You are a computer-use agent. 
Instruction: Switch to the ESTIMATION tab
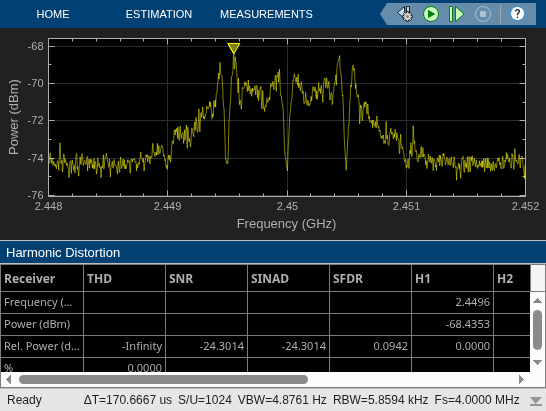point(159,14)
